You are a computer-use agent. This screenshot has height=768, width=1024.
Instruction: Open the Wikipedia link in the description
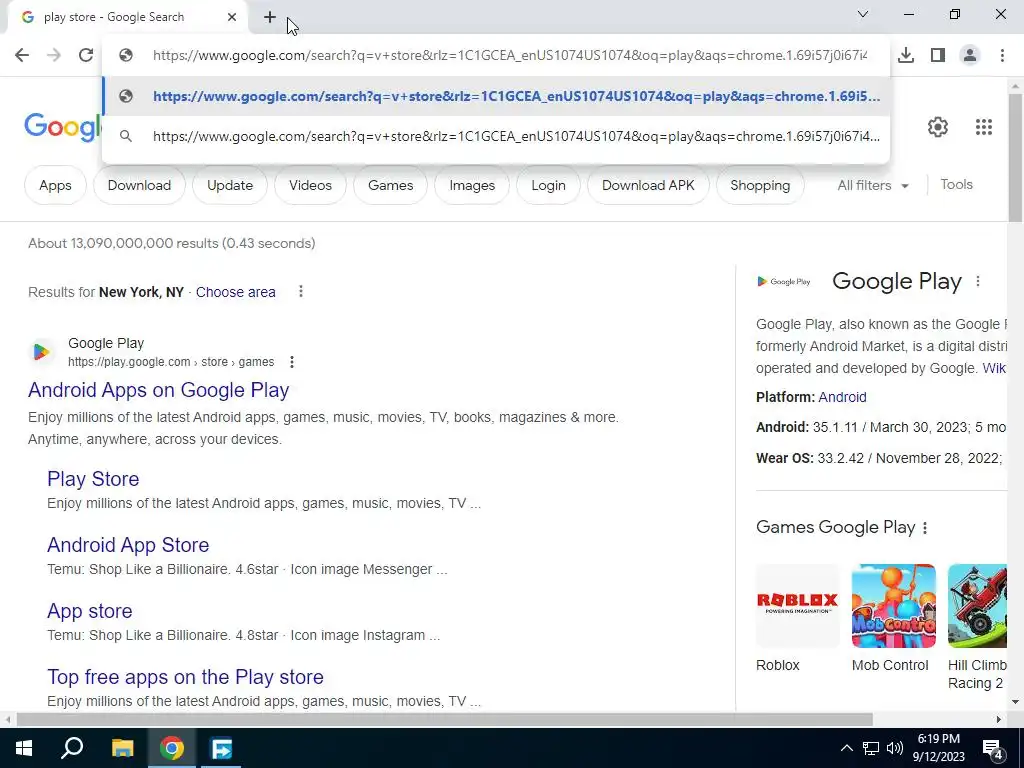pyautogui.click(x=995, y=368)
